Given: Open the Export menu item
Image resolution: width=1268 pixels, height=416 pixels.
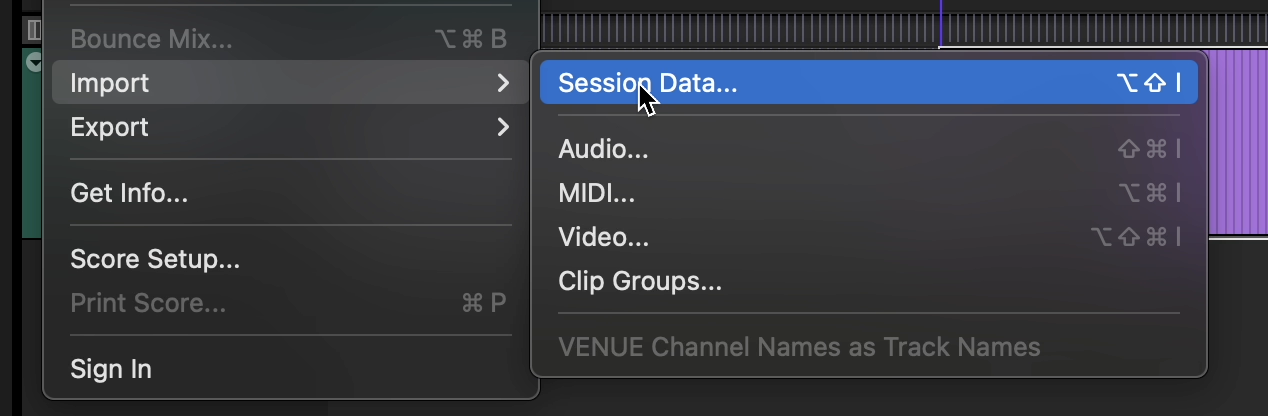Looking at the screenshot, I should (x=110, y=127).
